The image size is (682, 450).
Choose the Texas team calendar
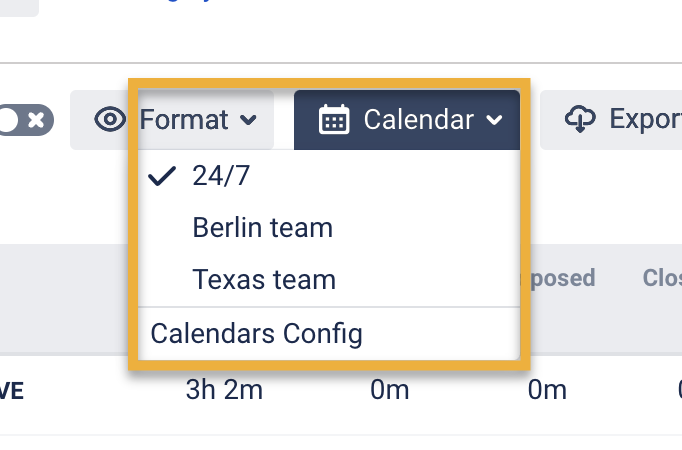264,280
